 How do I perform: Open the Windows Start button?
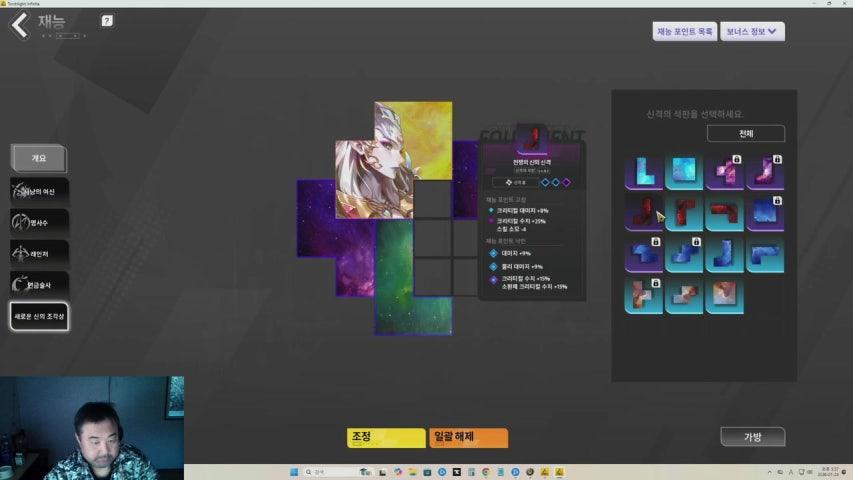294,472
